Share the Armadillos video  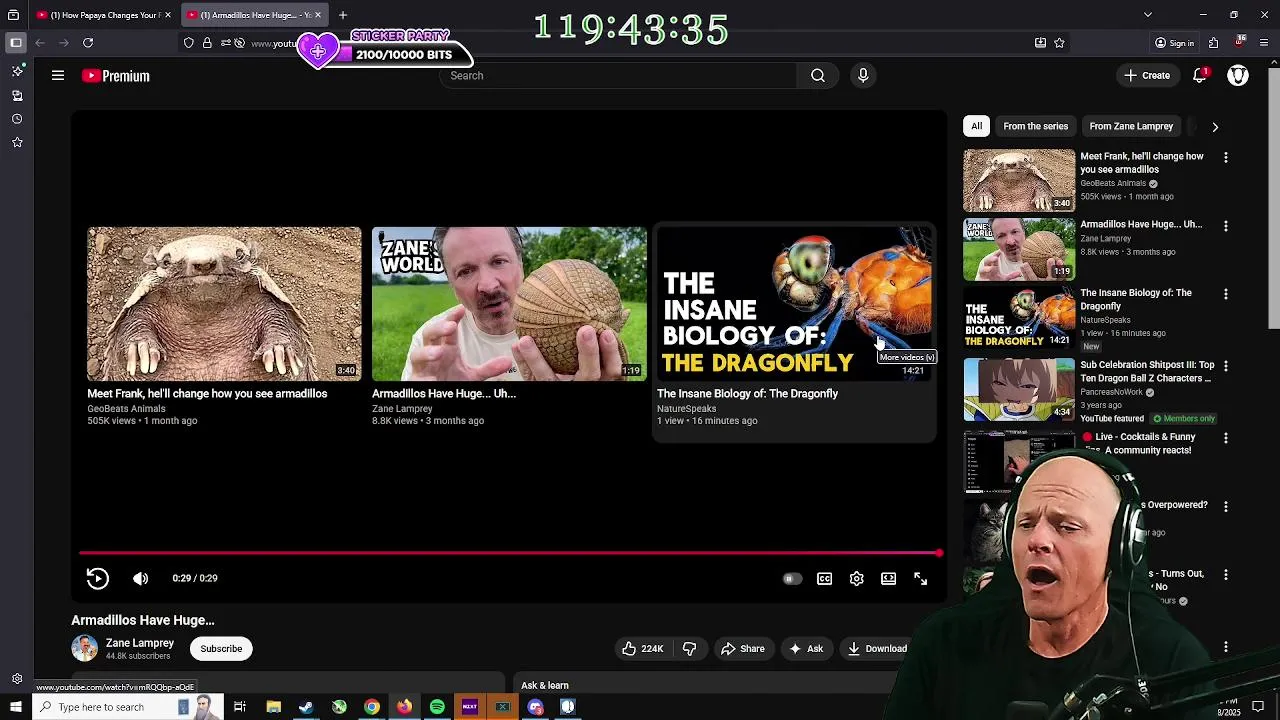click(x=743, y=649)
